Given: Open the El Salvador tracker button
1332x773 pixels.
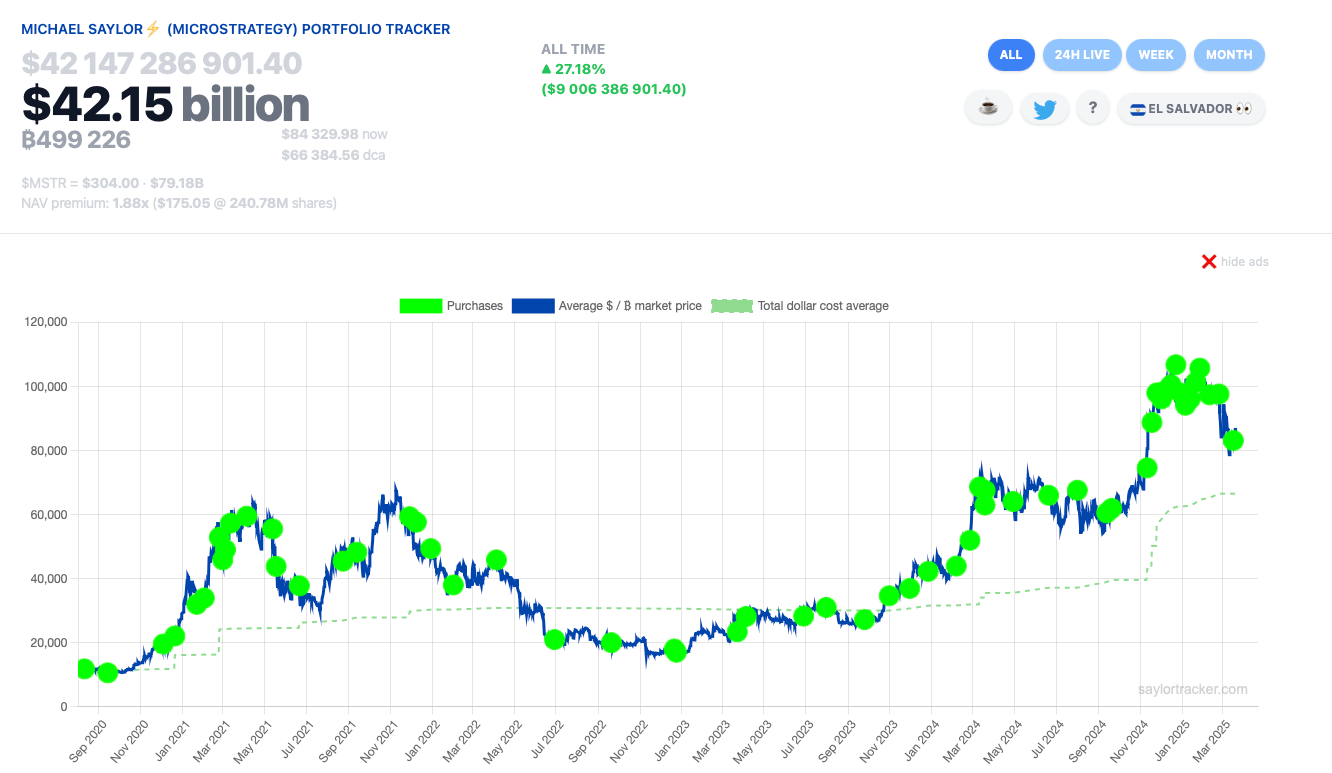Looking at the screenshot, I should (x=1191, y=108).
